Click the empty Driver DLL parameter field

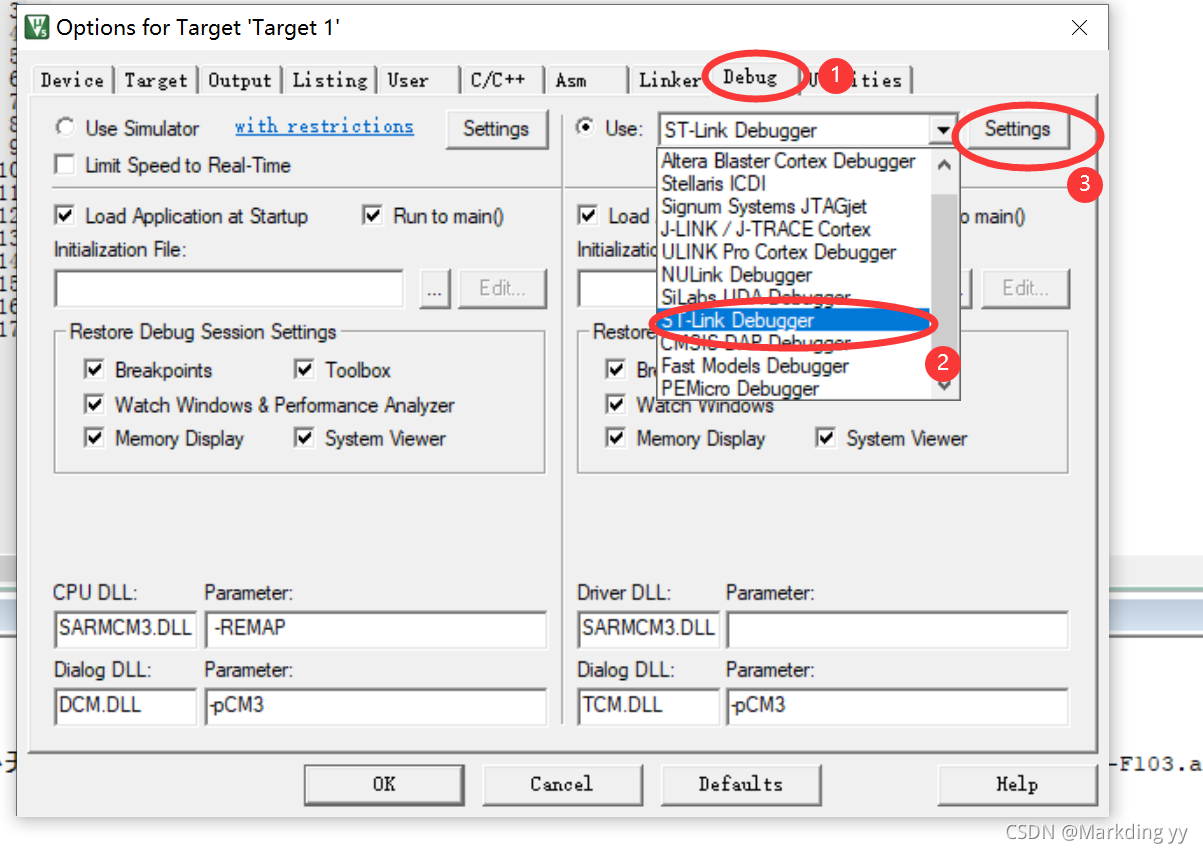tap(897, 630)
